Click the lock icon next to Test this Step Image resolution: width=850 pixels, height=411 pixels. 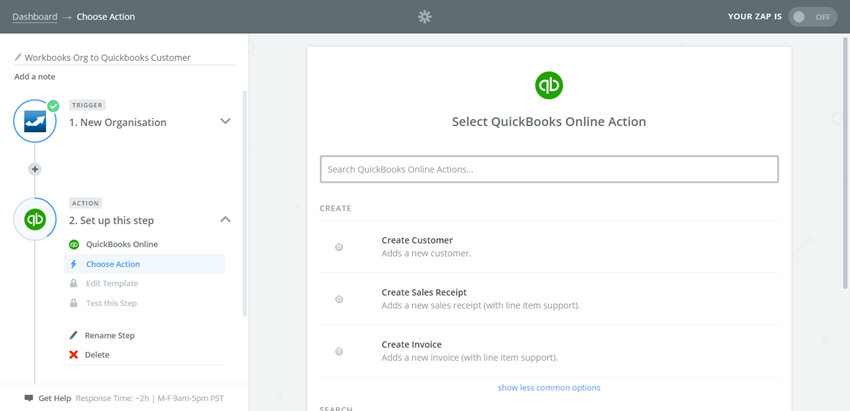point(73,303)
